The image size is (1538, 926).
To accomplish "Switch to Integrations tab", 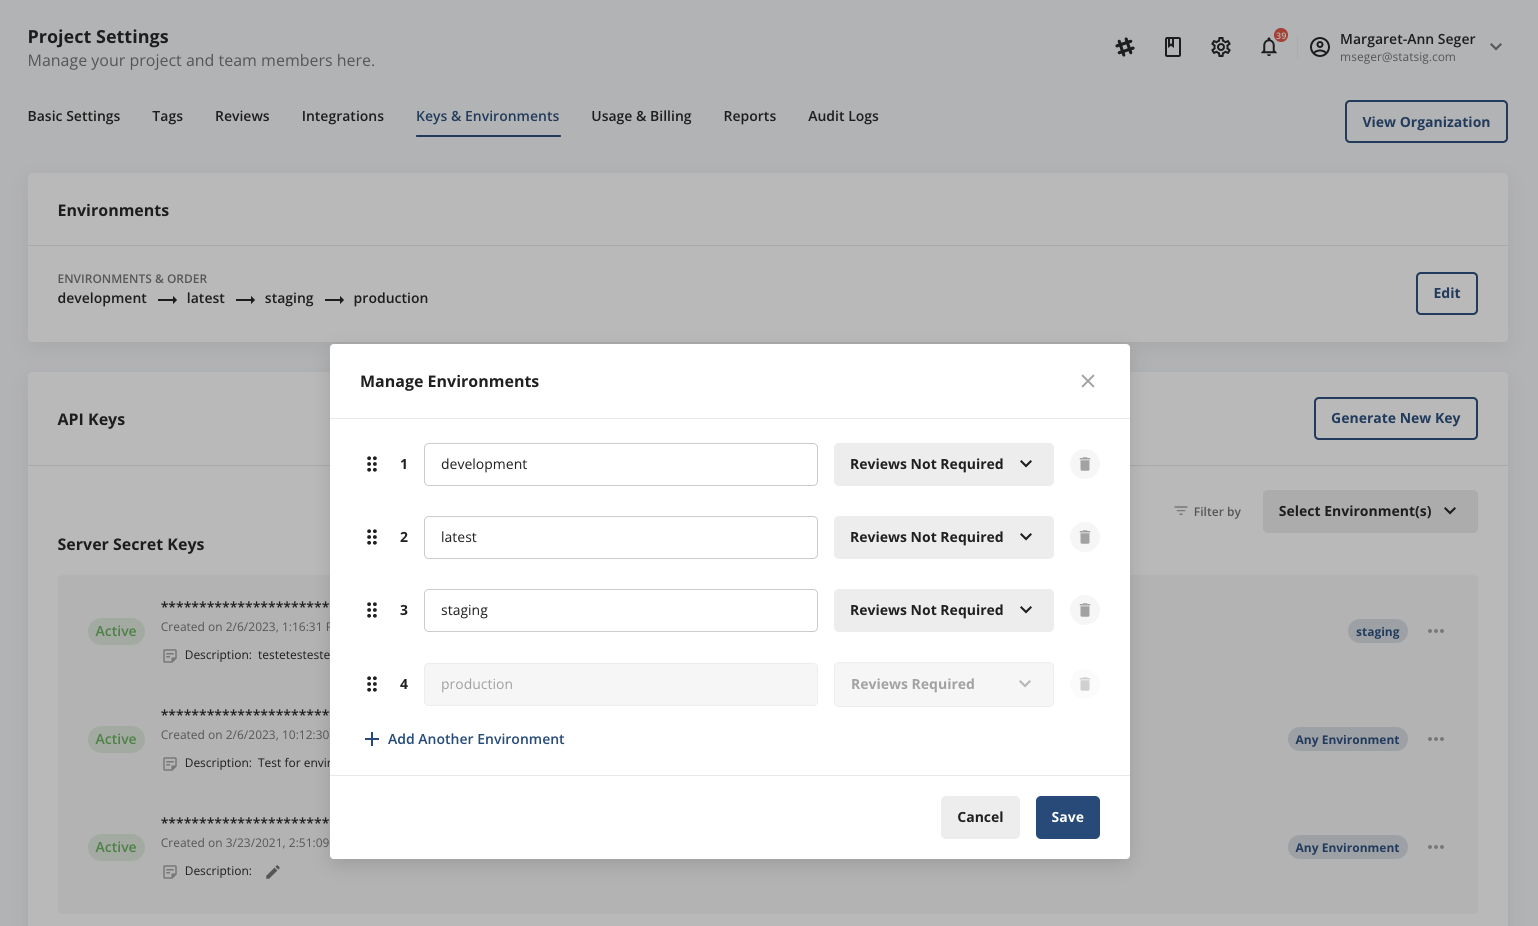I will click(343, 116).
